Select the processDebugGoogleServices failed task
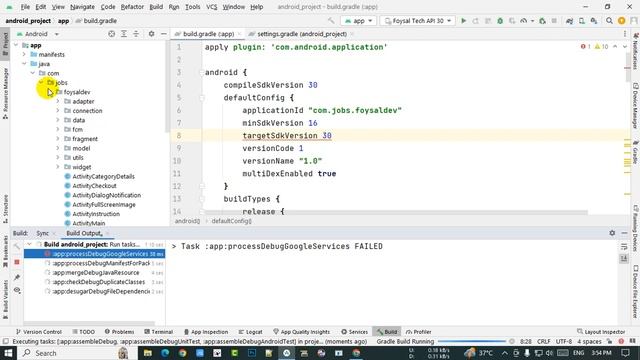Image resolution: width=640 pixels, height=360 pixels. [94, 254]
